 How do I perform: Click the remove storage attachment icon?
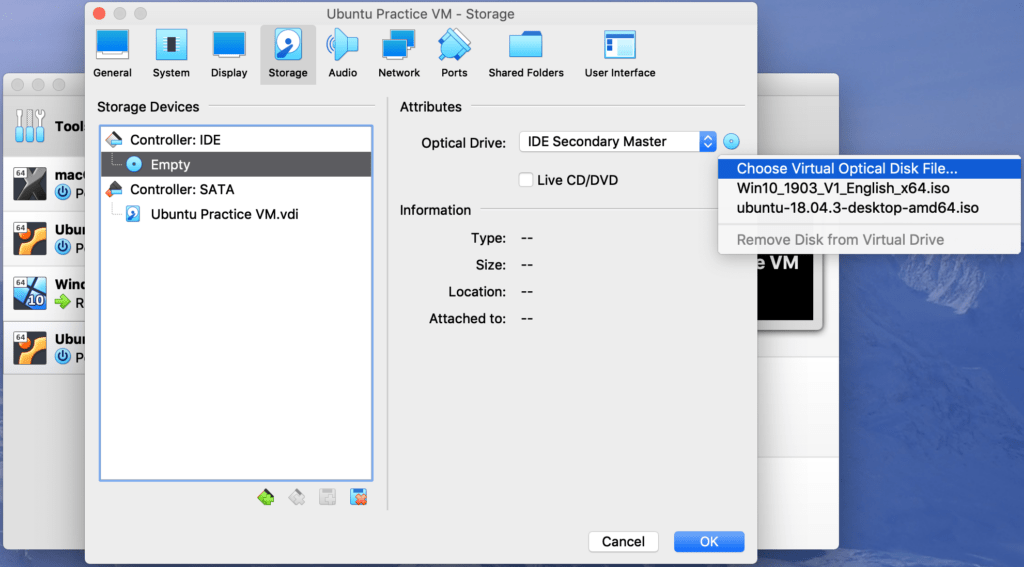[x=358, y=497]
